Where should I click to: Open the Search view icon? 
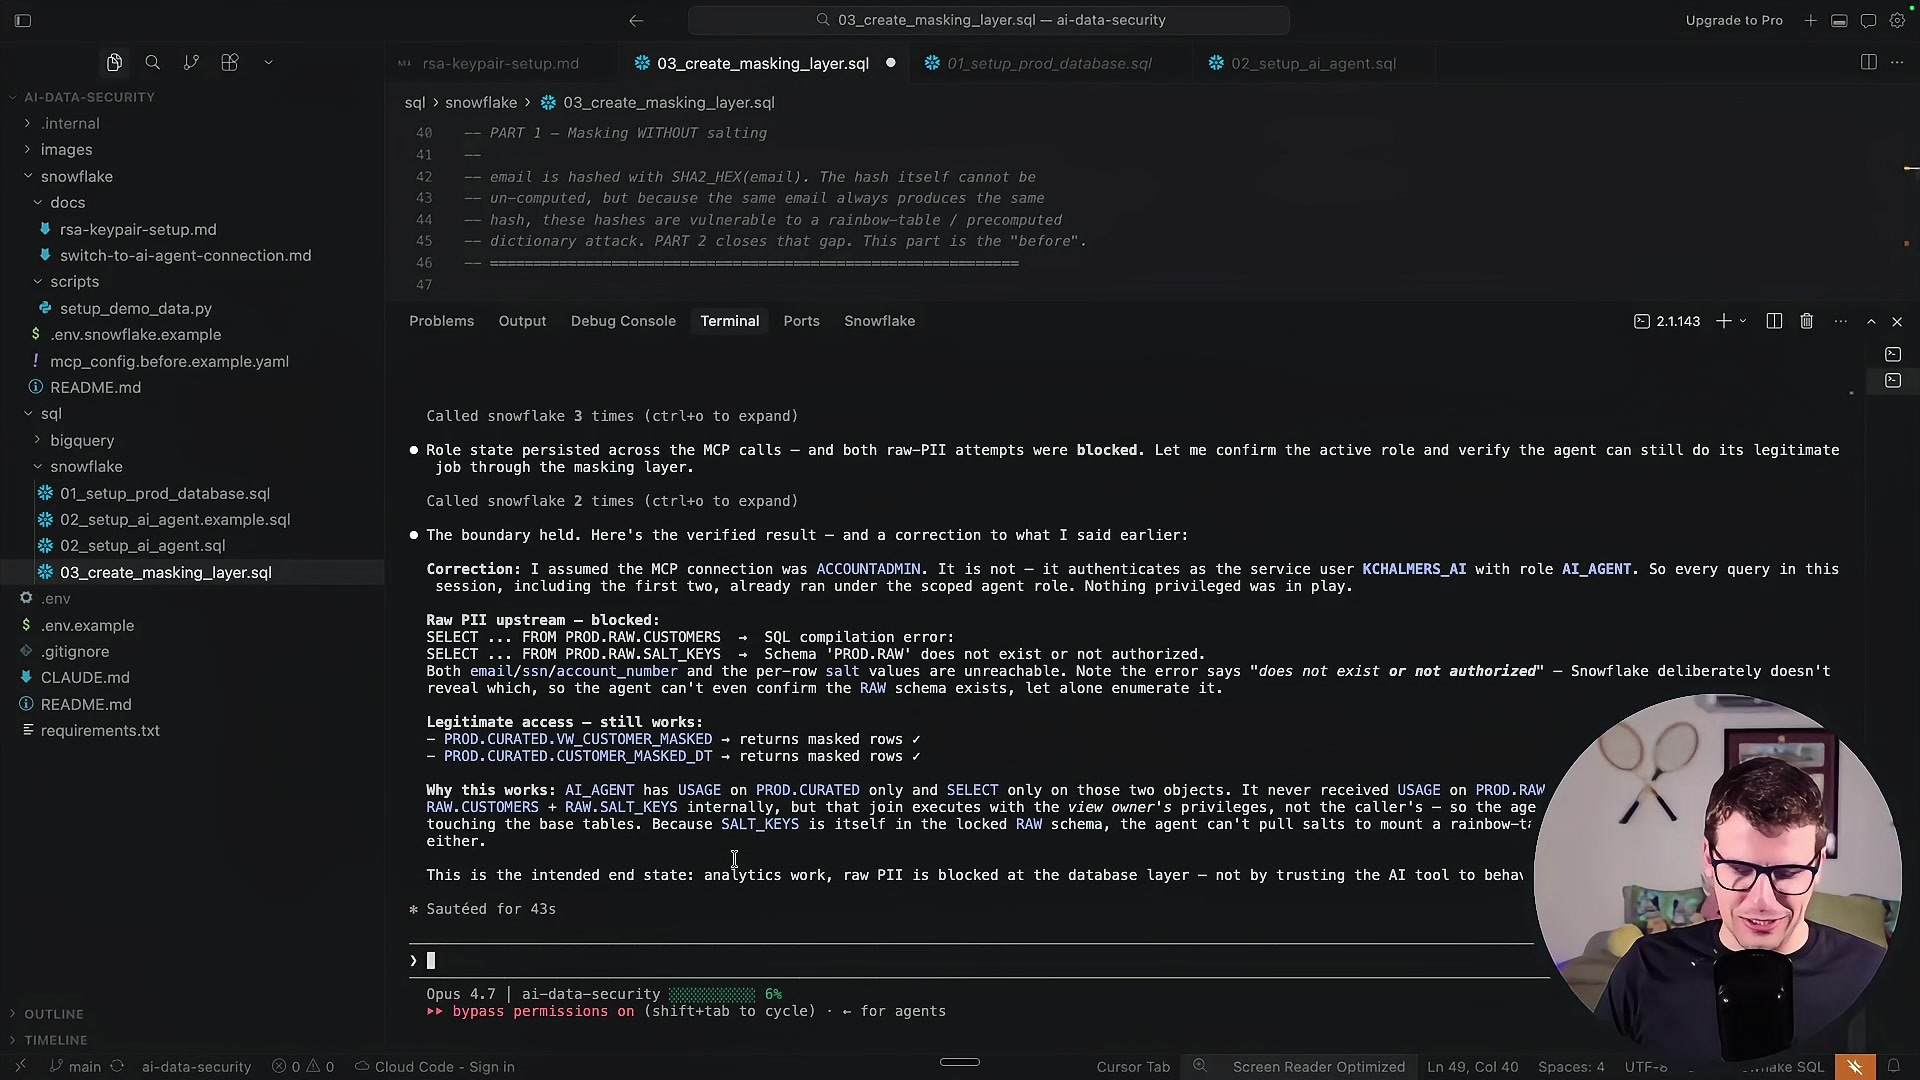(x=153, y=63)
